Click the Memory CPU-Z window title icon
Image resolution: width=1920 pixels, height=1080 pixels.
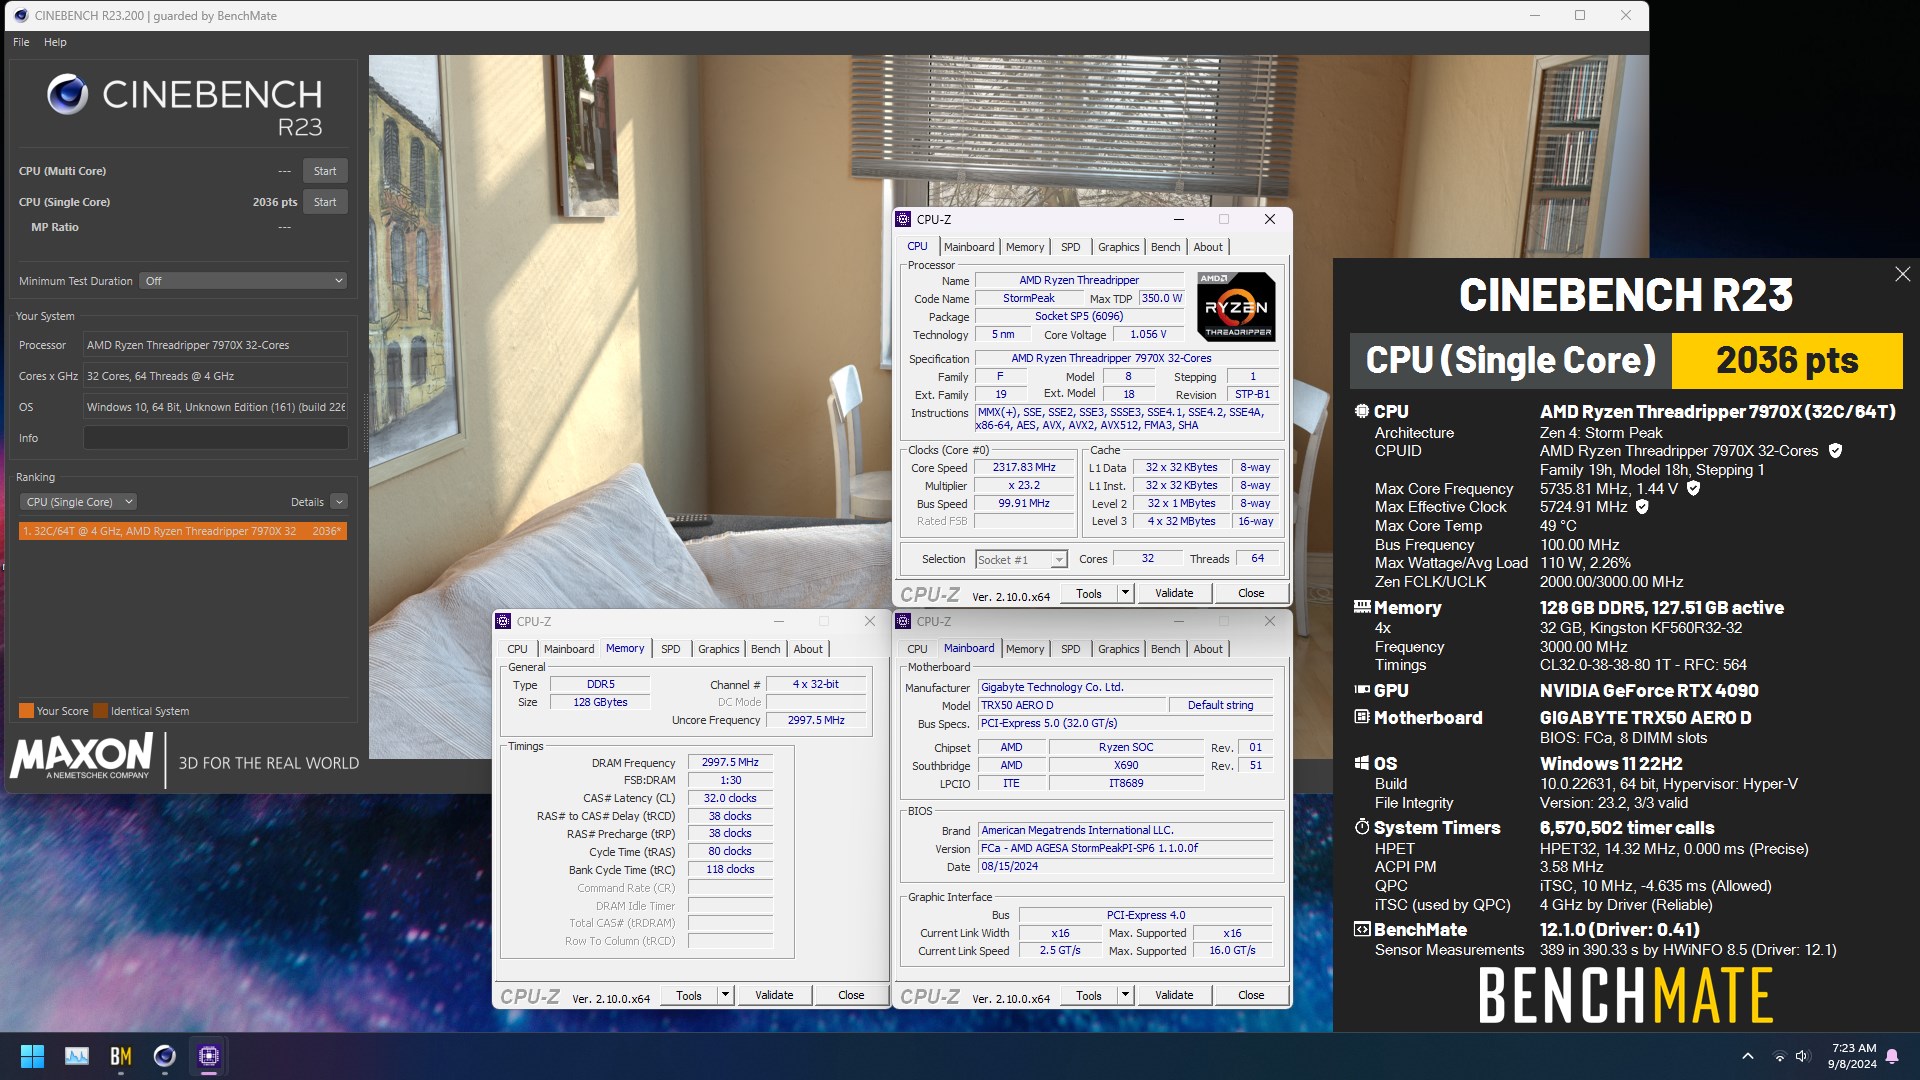[503, 621]
